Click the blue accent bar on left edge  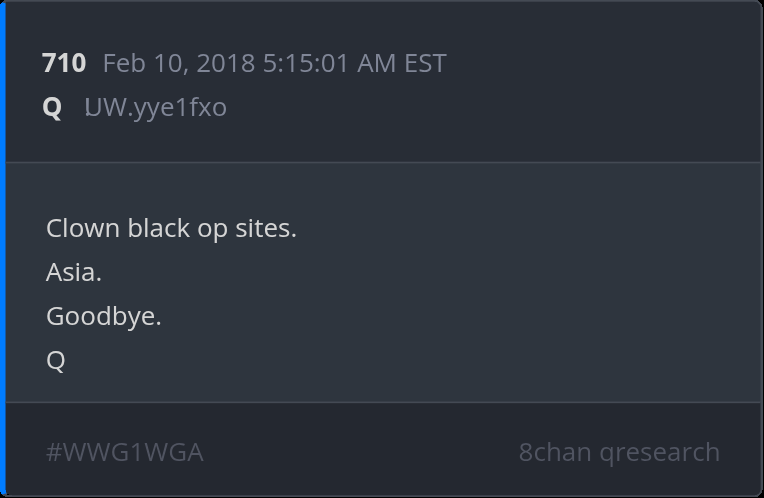pos(3,249)
